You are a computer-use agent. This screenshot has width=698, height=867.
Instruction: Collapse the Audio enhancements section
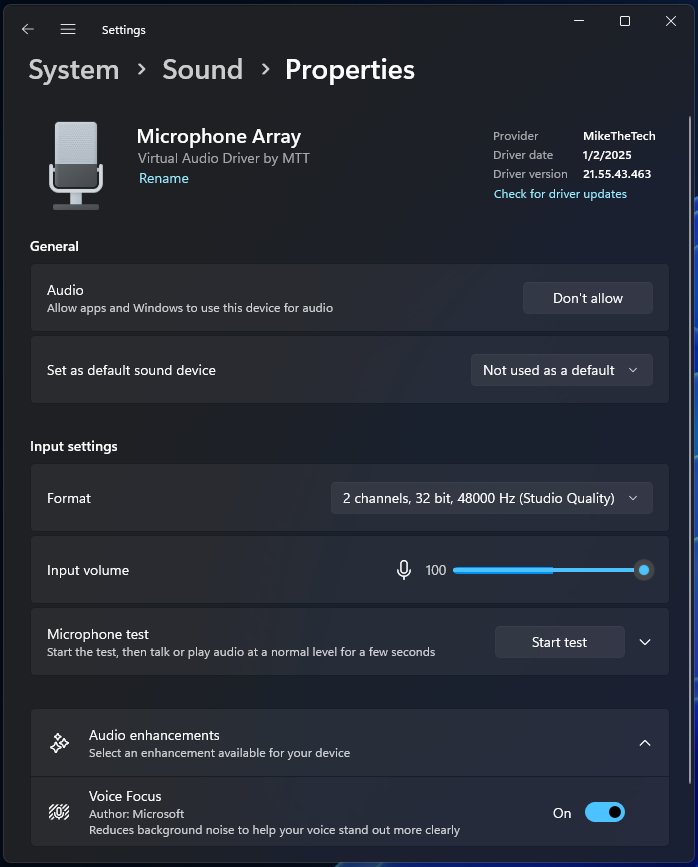pos(645,743)
